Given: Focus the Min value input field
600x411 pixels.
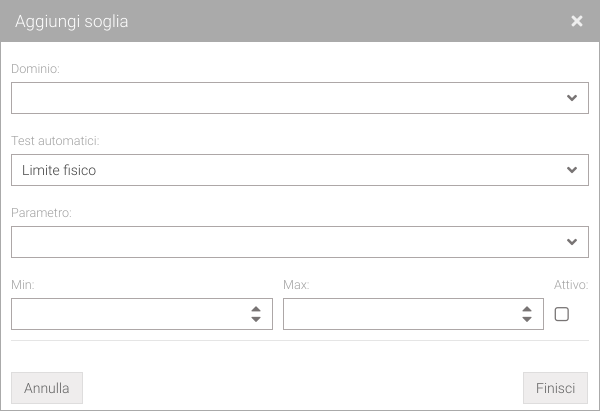Looking at the screenshot, I should pyautogui.click(x=125, y=314).
